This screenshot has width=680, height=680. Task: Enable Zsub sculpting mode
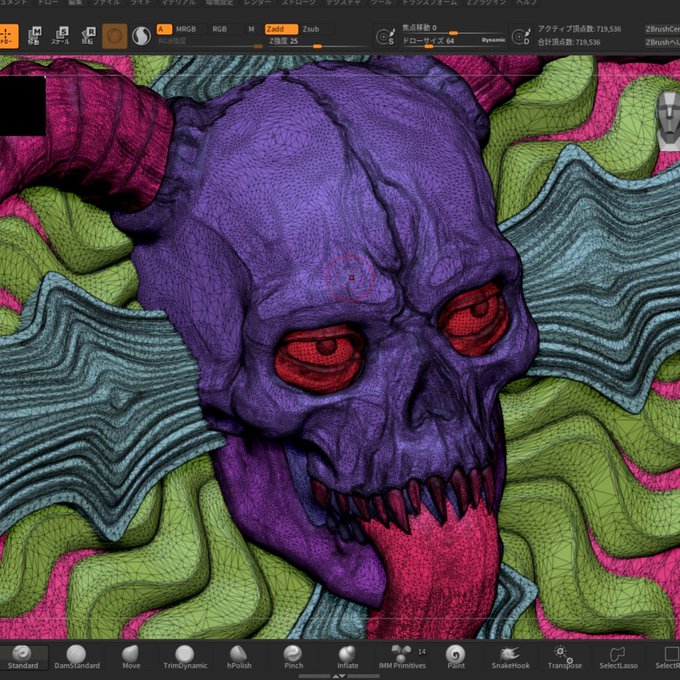tap(317, 29)
